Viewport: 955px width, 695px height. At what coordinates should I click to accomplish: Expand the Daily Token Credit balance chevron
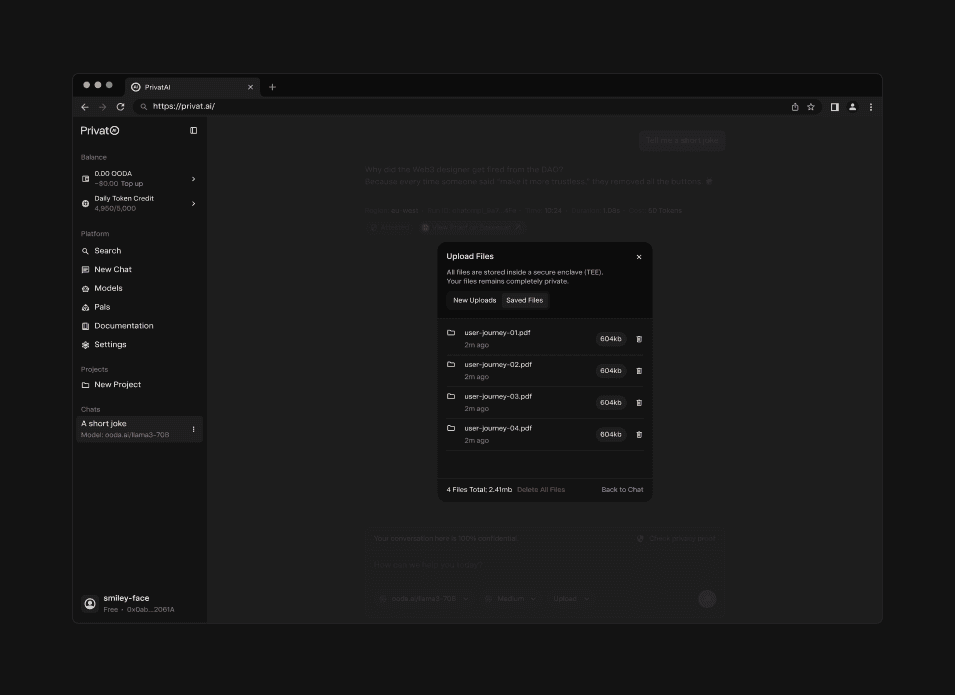click(x=193, y=203)
